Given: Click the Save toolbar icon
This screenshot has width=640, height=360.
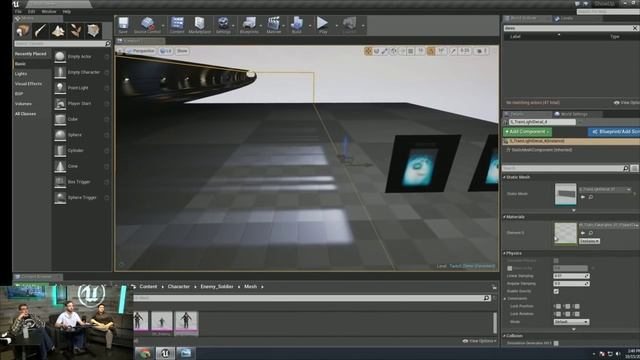Looking at the screenshot, I should (x=123, y=25).
